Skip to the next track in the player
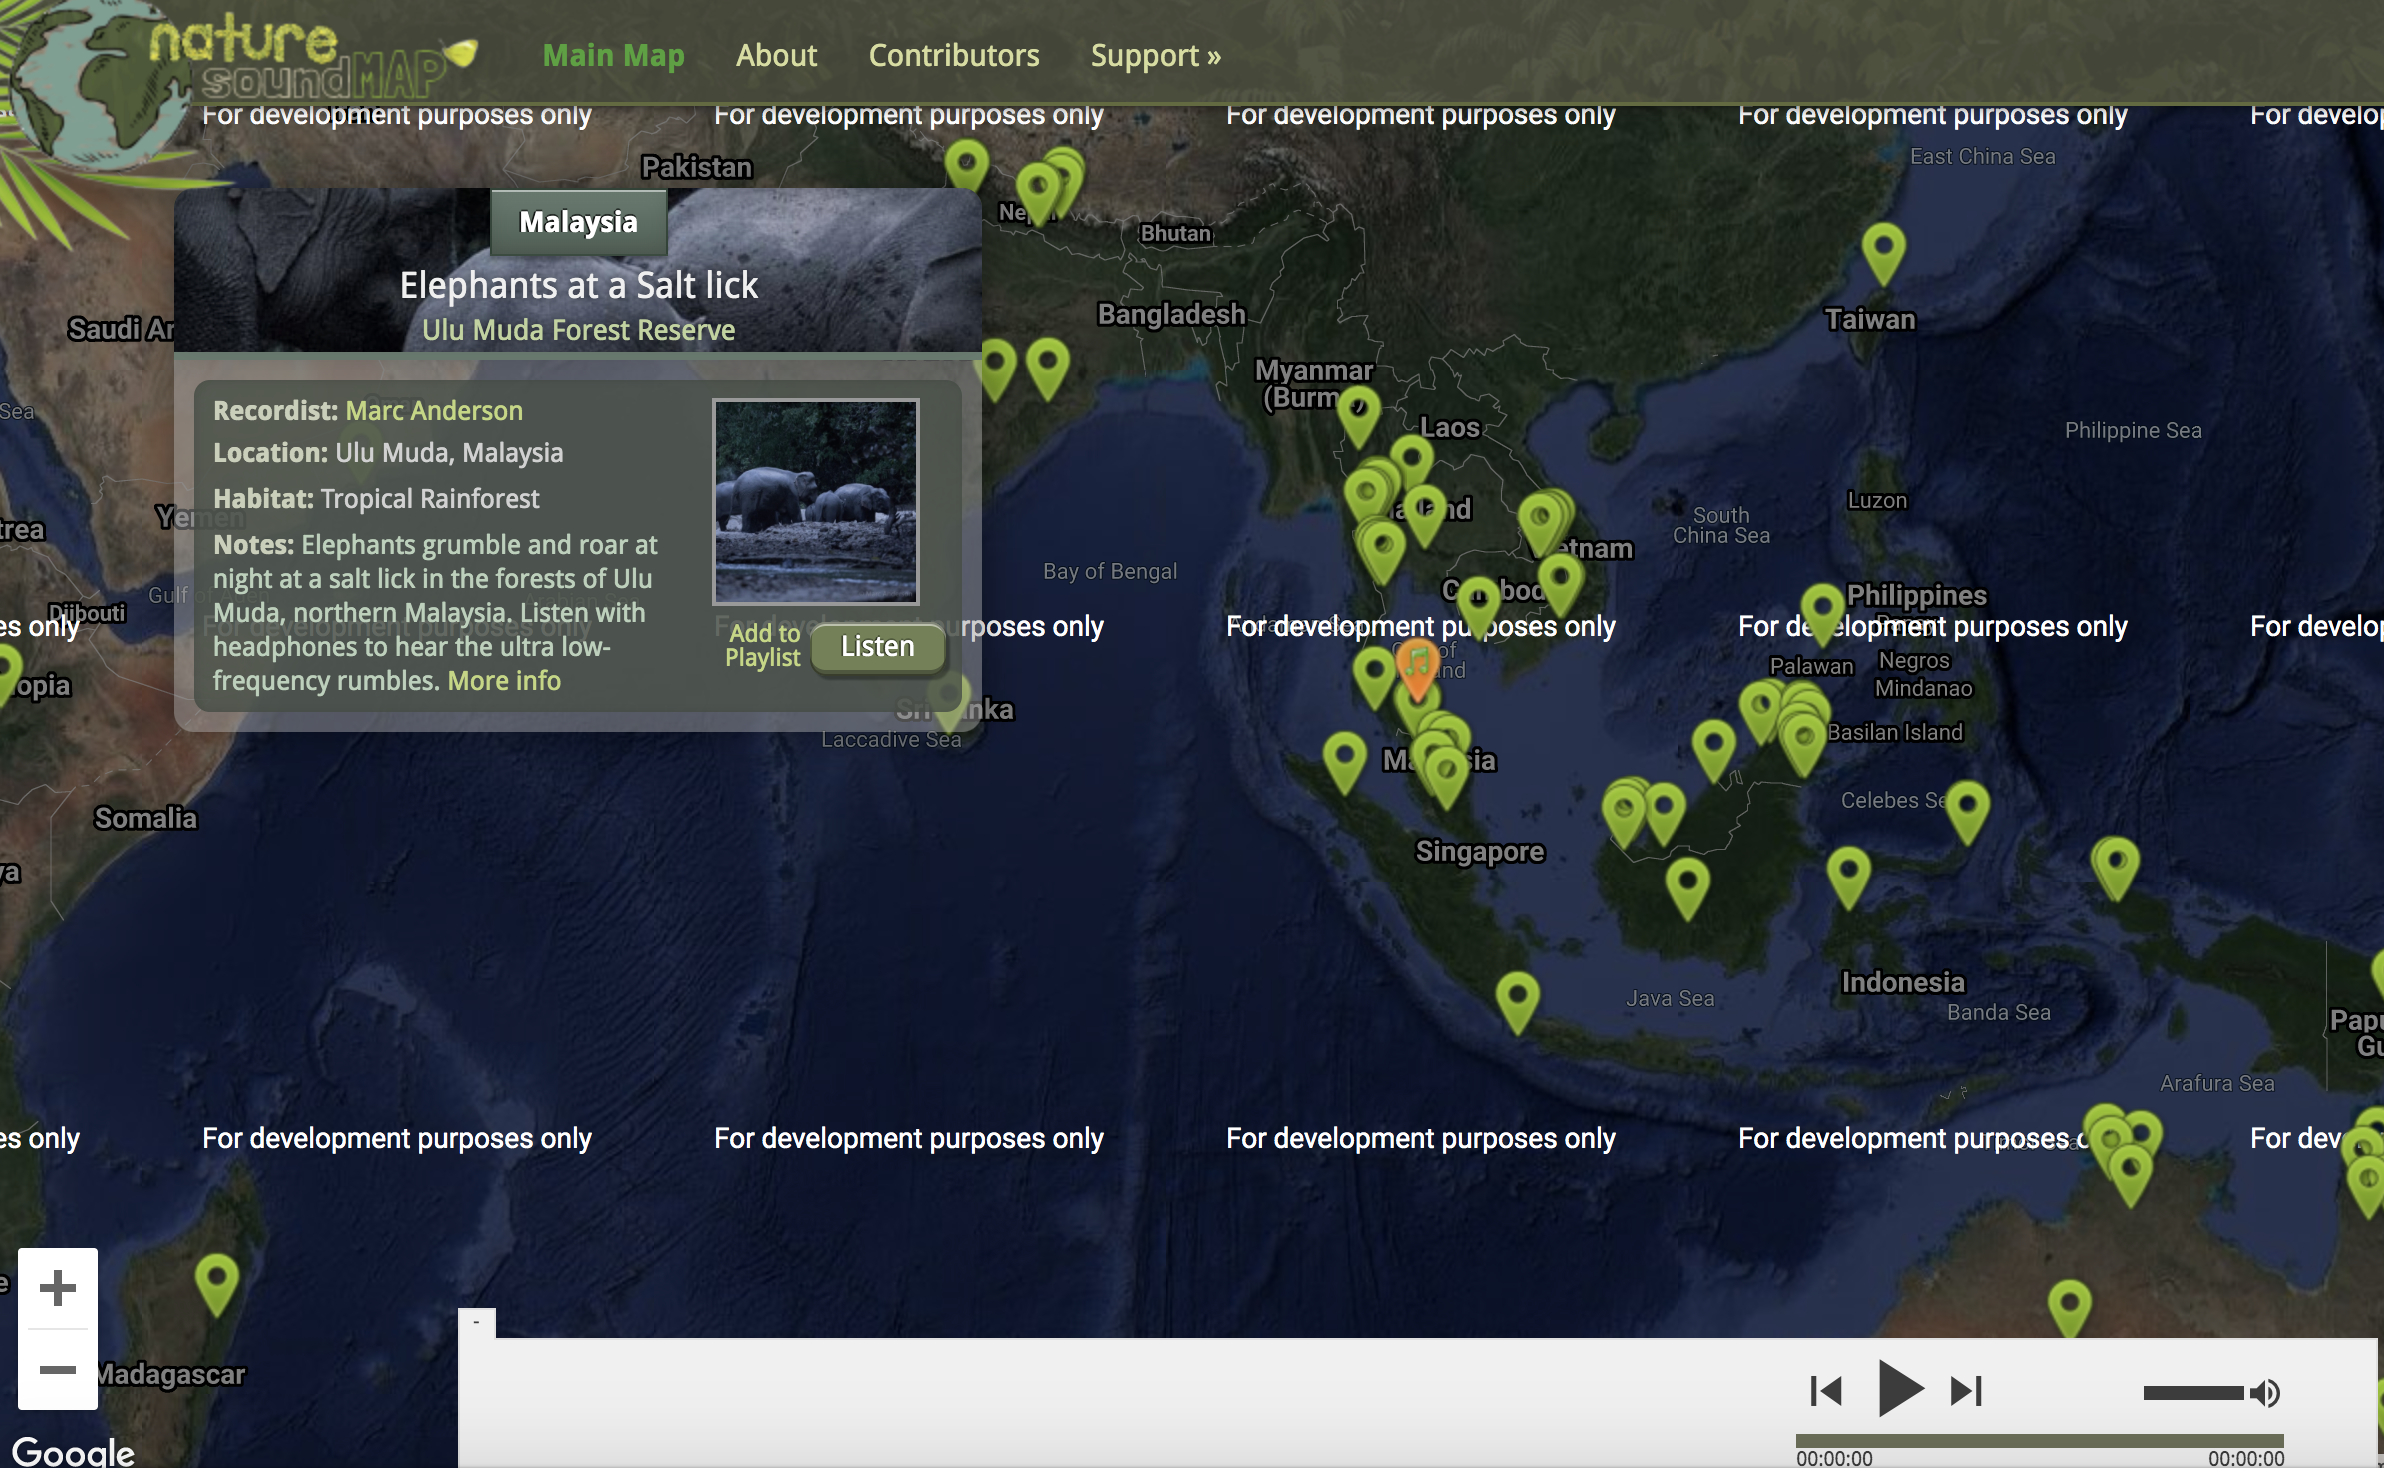The height and width of the screenshot is (1468, 2384). point(1964,1389)
